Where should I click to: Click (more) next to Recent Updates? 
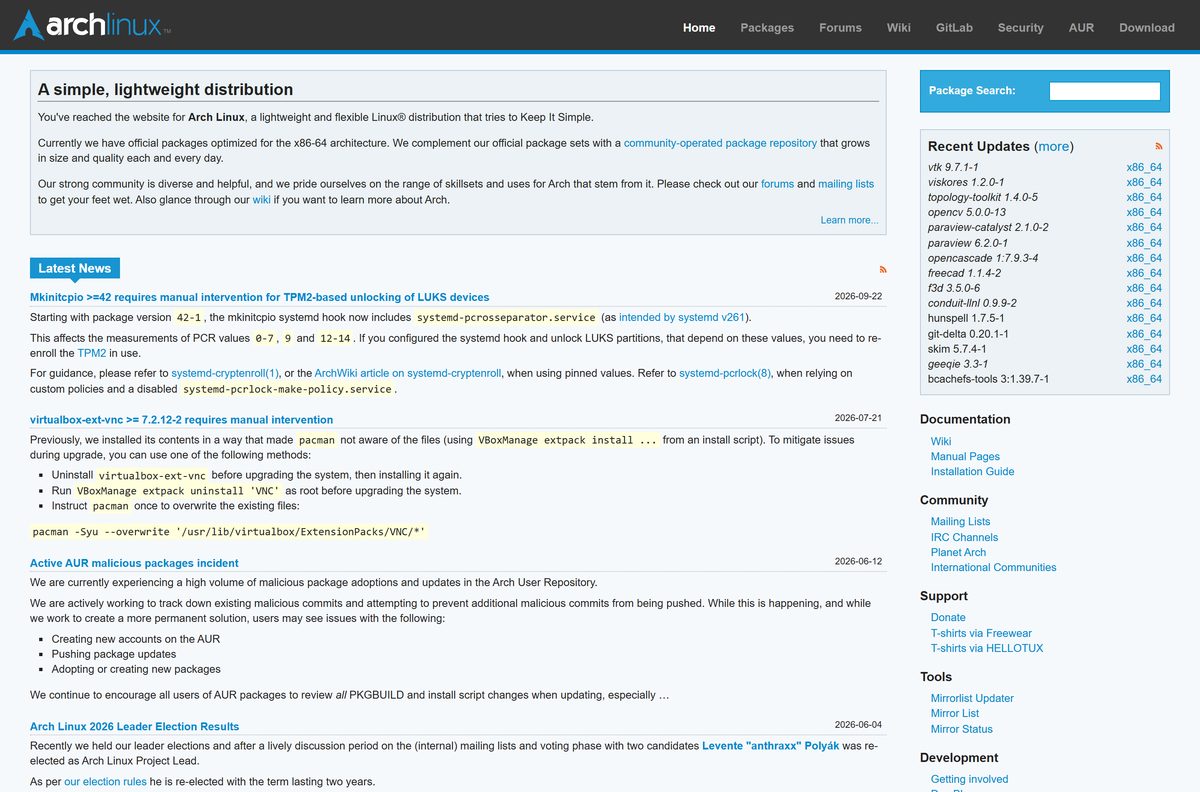[x=1054, y=146]
